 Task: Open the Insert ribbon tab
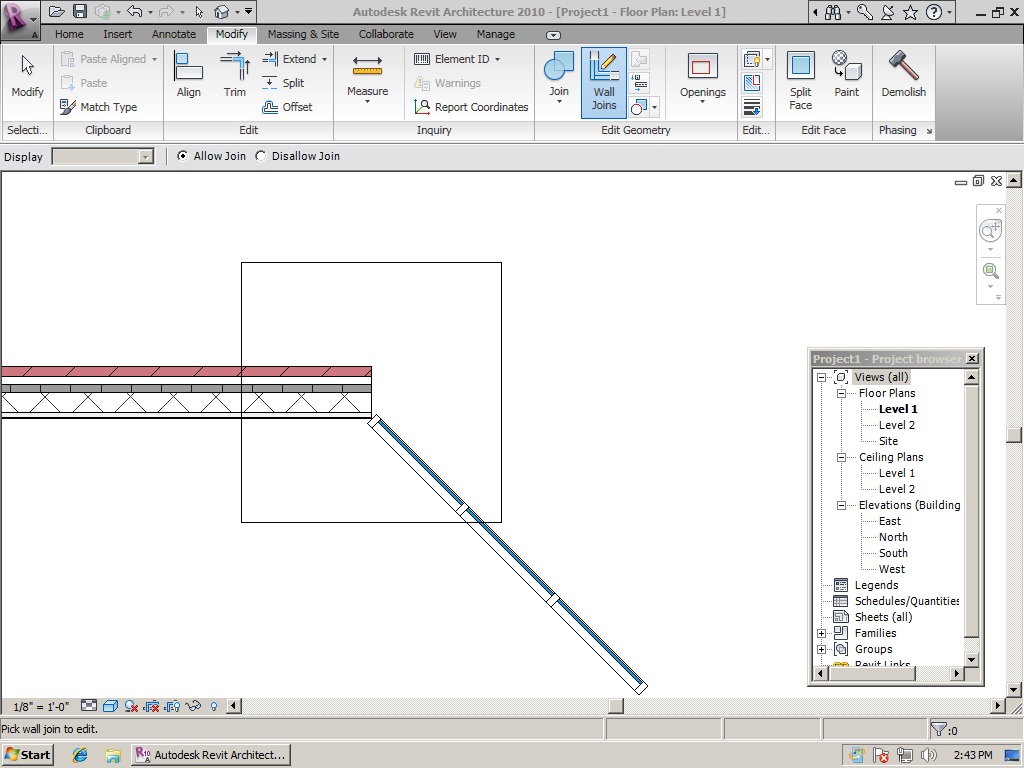point(117,34)
